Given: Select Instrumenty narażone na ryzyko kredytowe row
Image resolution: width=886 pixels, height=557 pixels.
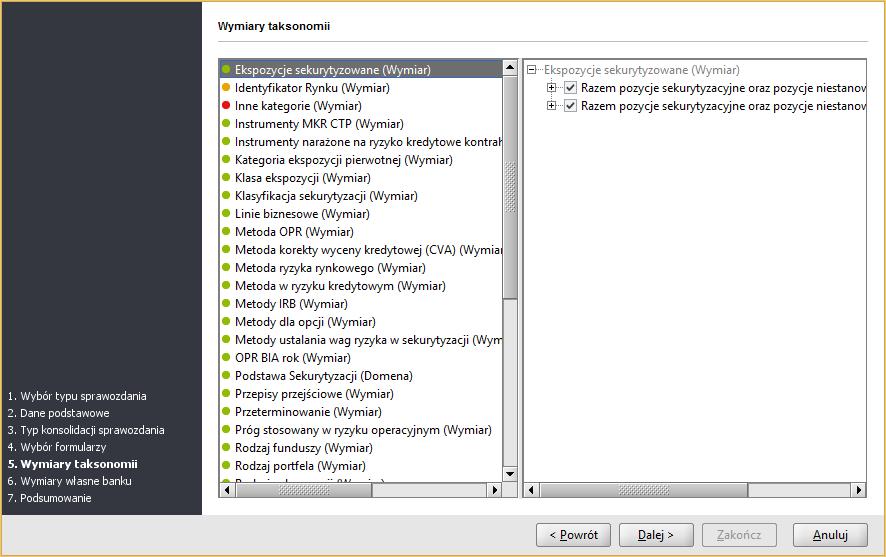Looking at the screenshot, I should click(x=361, y=142).
